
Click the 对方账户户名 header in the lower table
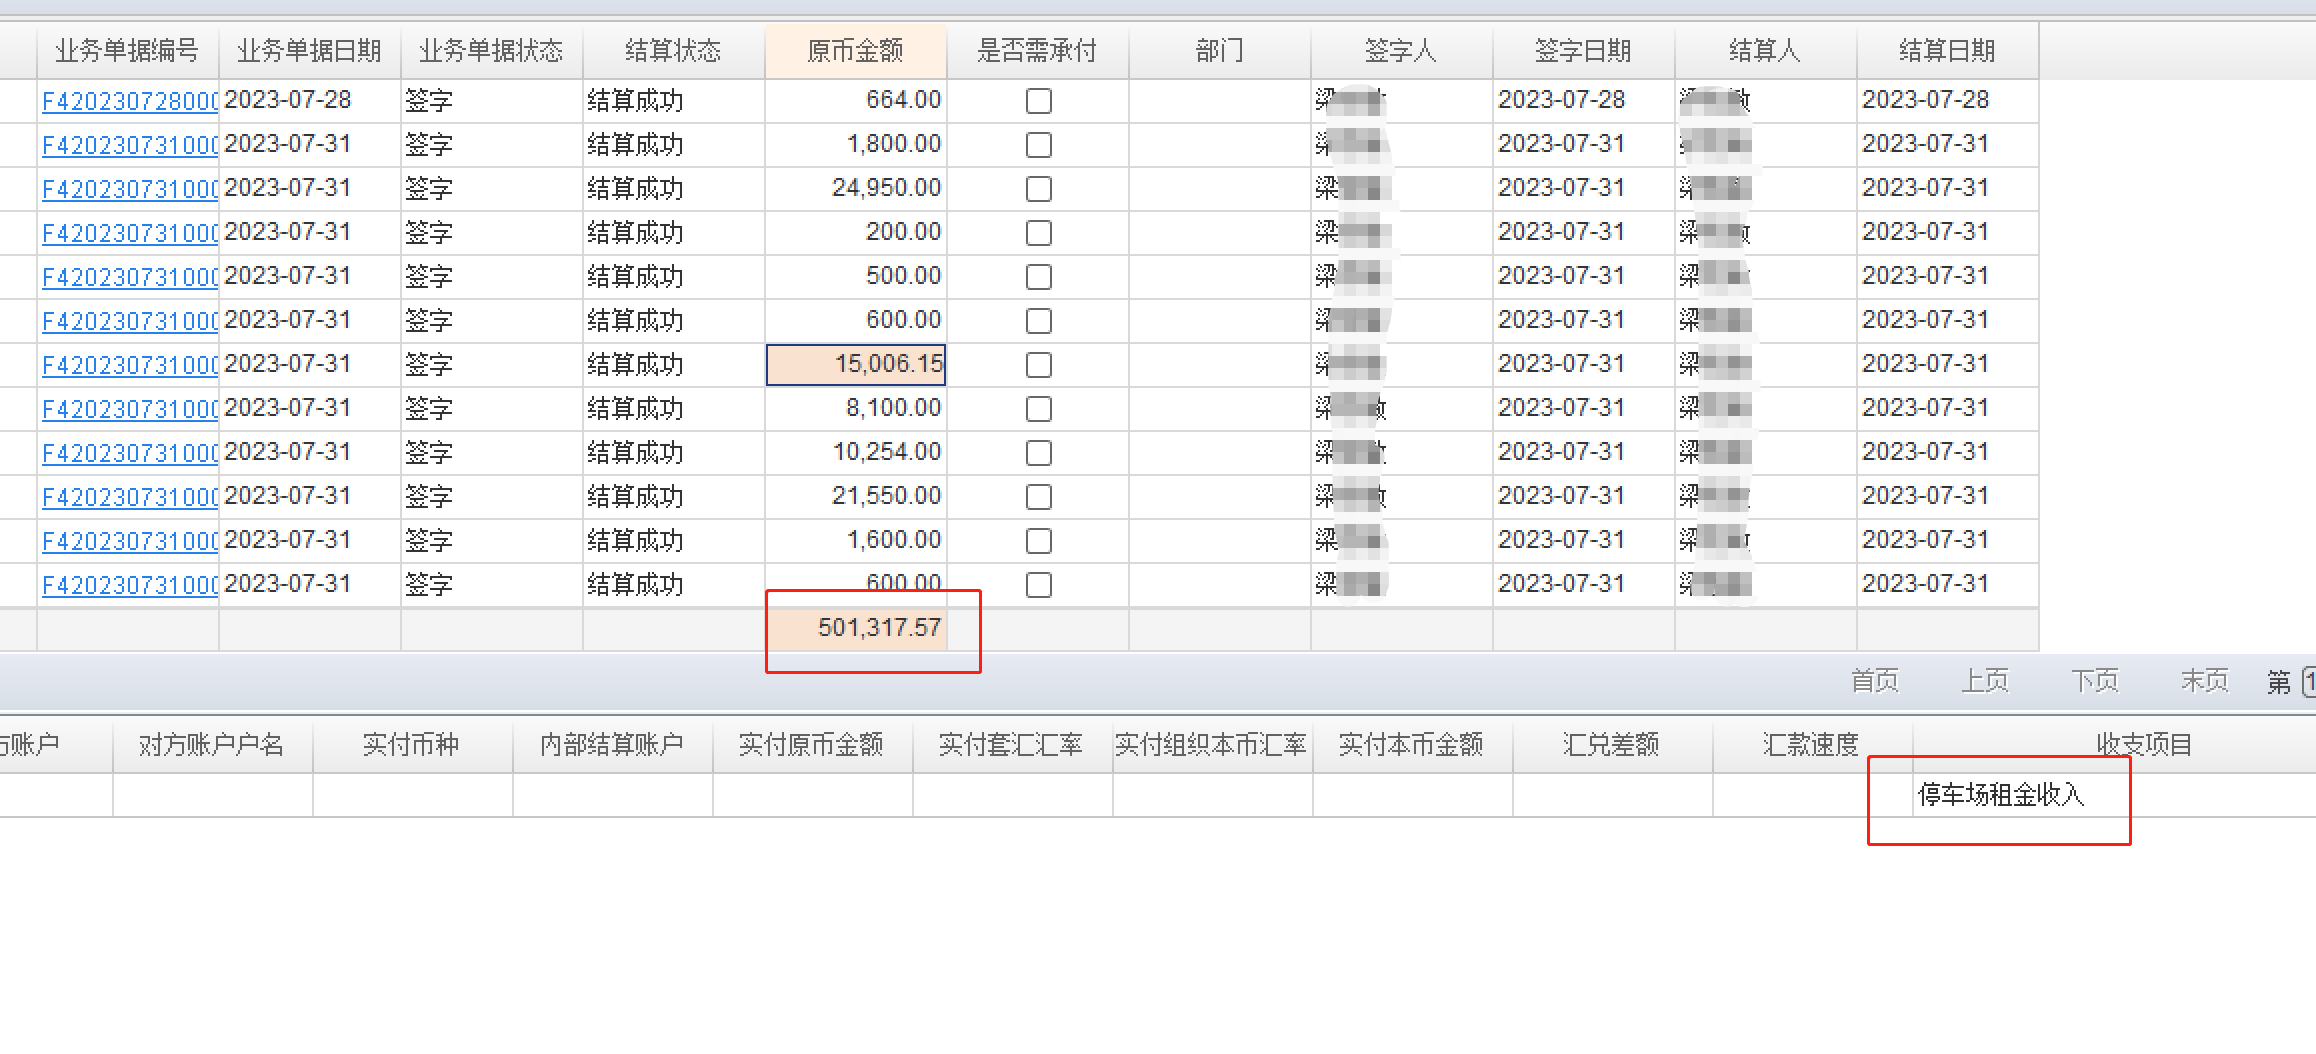tap(213, 745)
